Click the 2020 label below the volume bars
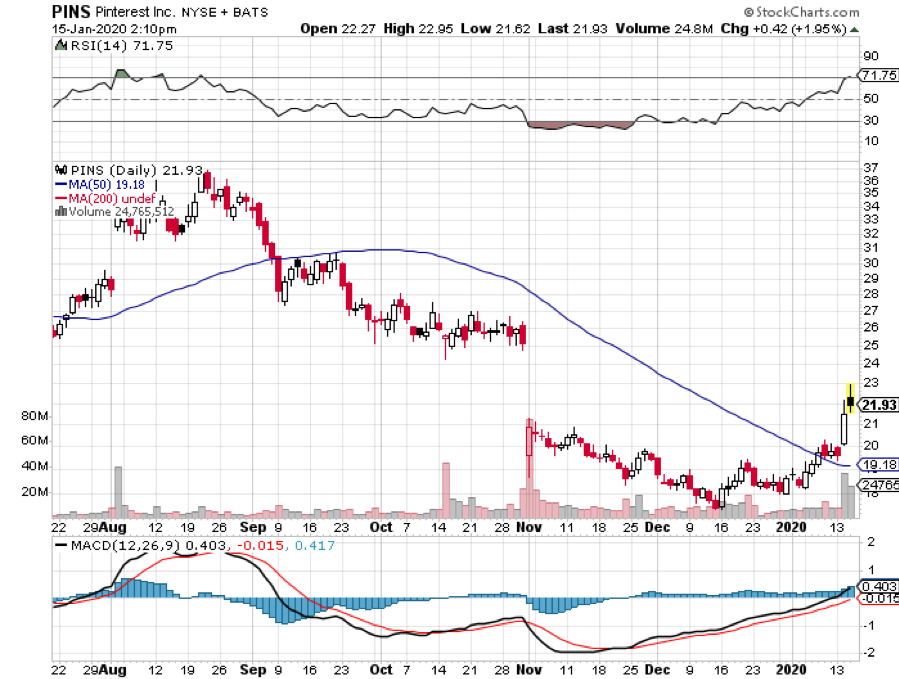The height and width of the screenshot is (679, 899). [791, 527]
